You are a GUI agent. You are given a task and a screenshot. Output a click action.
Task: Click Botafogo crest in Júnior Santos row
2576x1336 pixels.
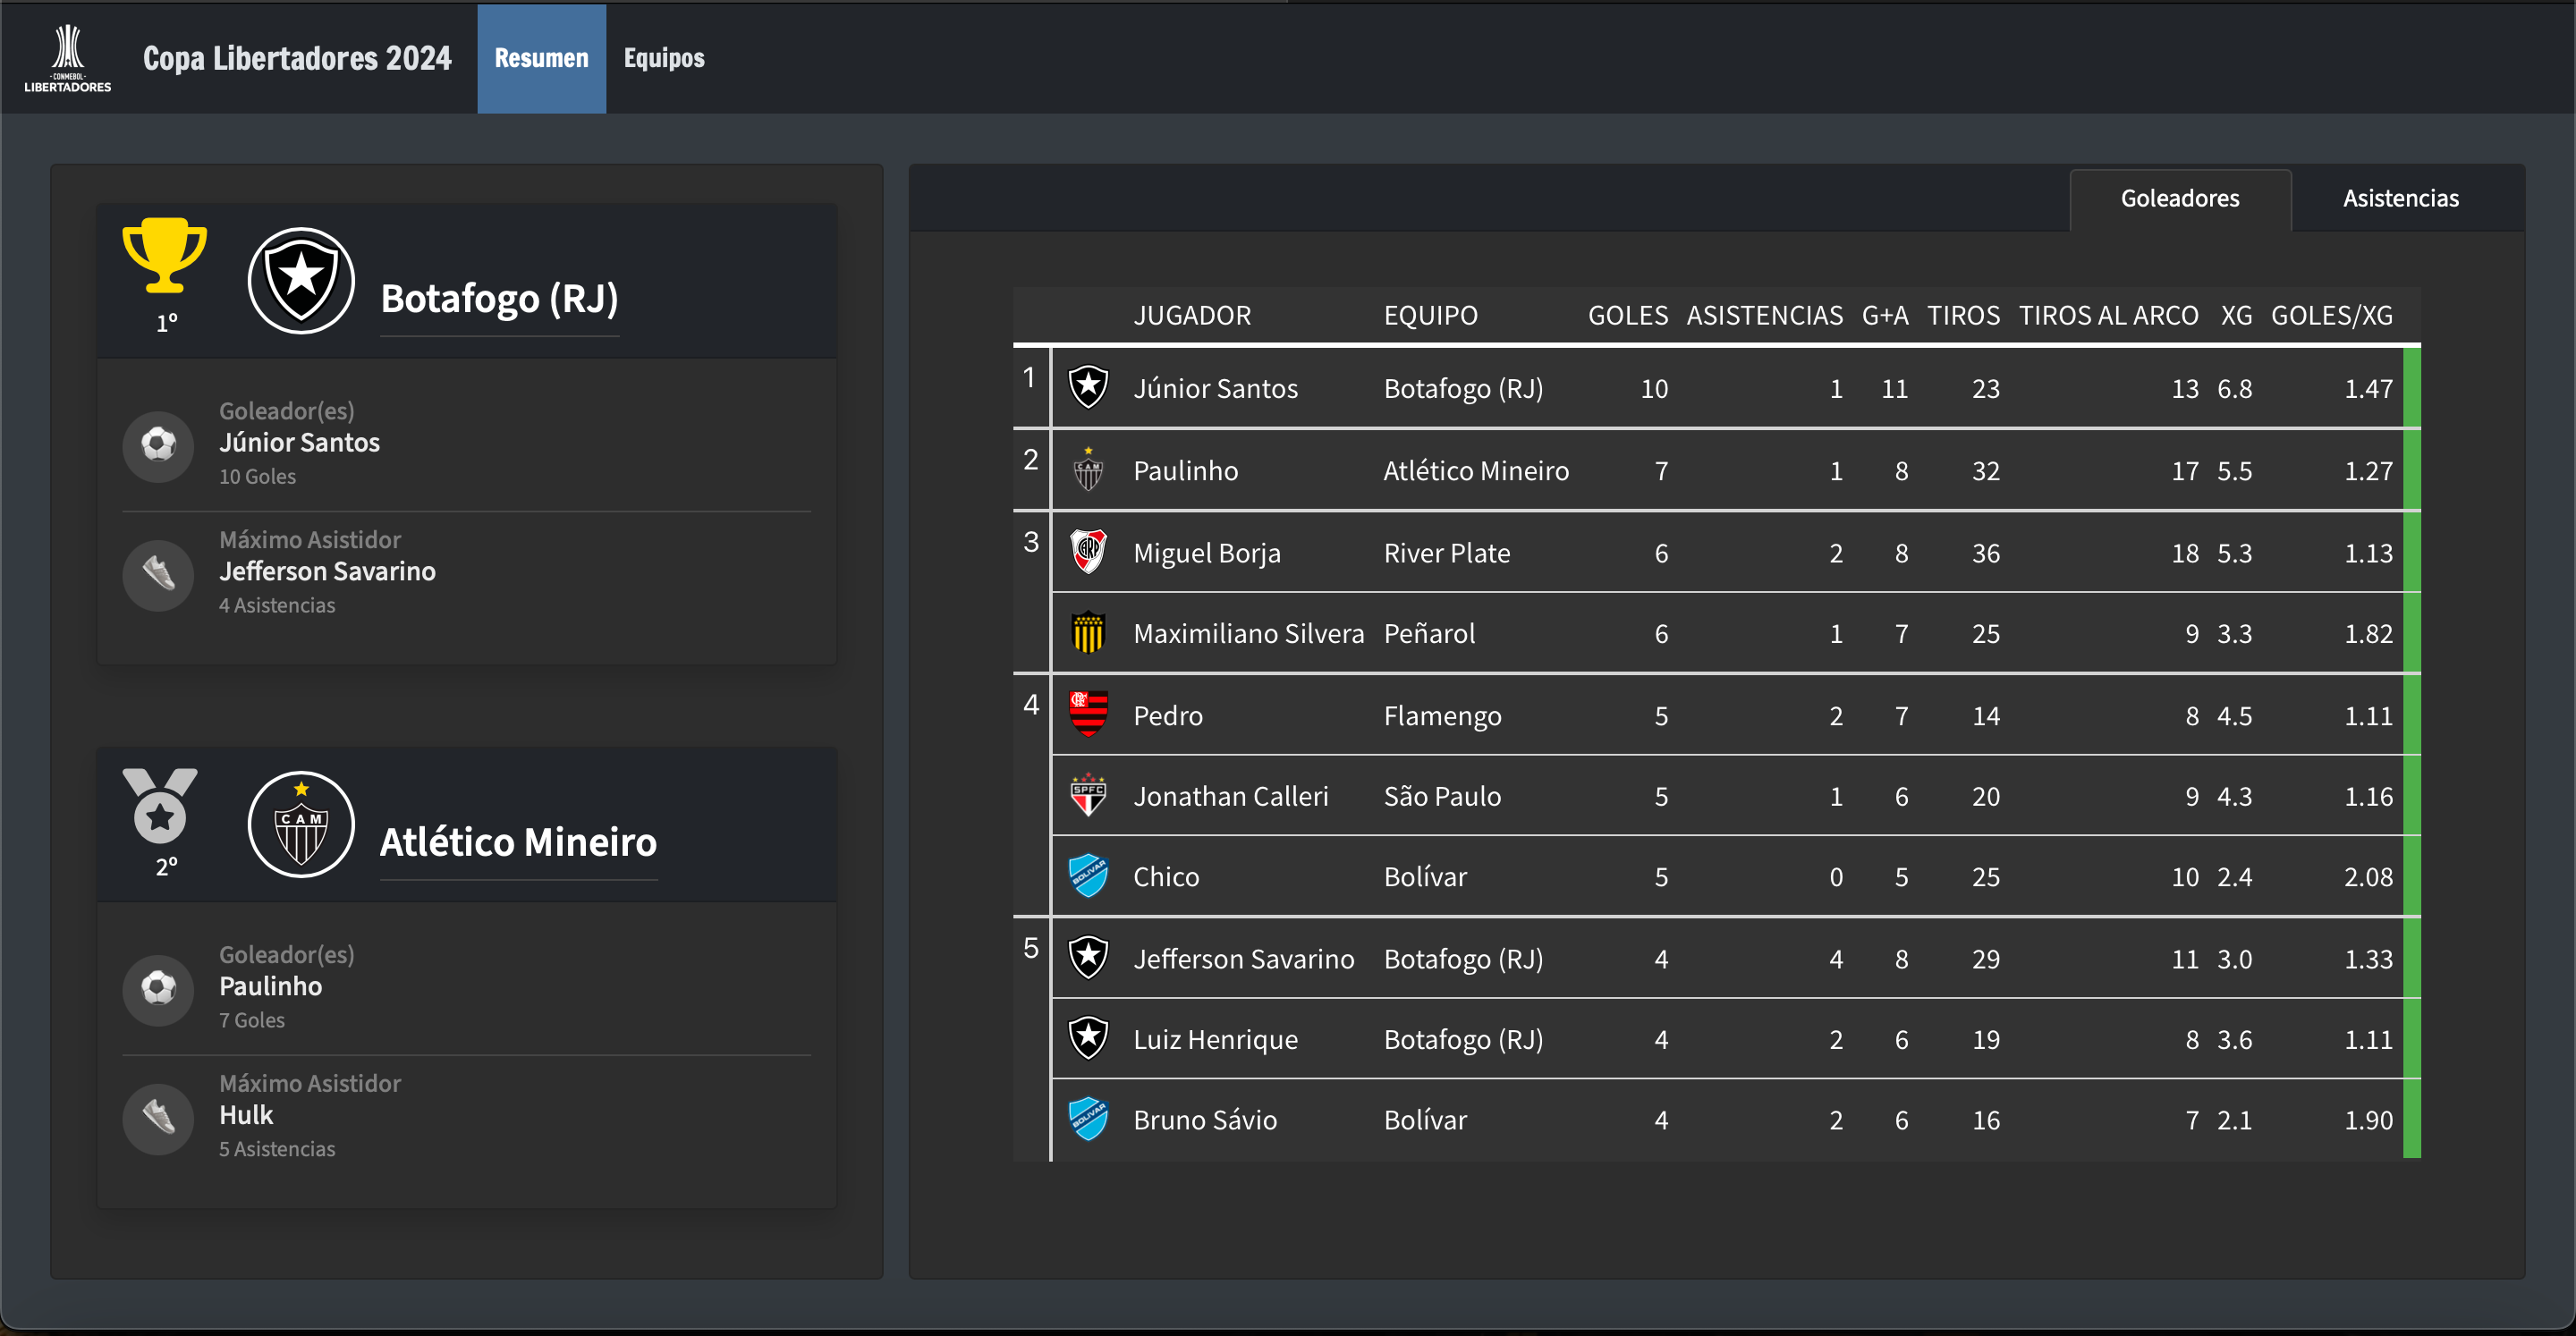click(1088, 388)
